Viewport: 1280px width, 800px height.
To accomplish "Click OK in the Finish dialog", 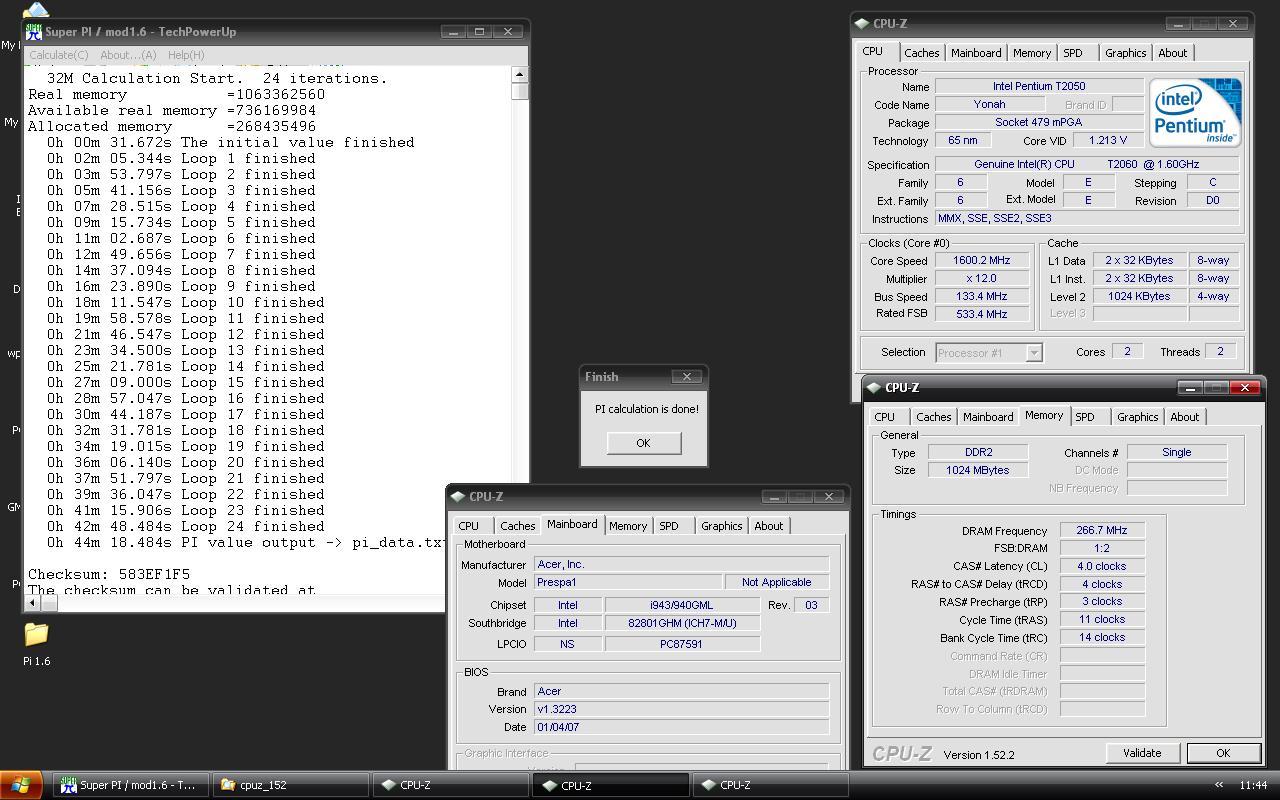I will coord(643,443).
